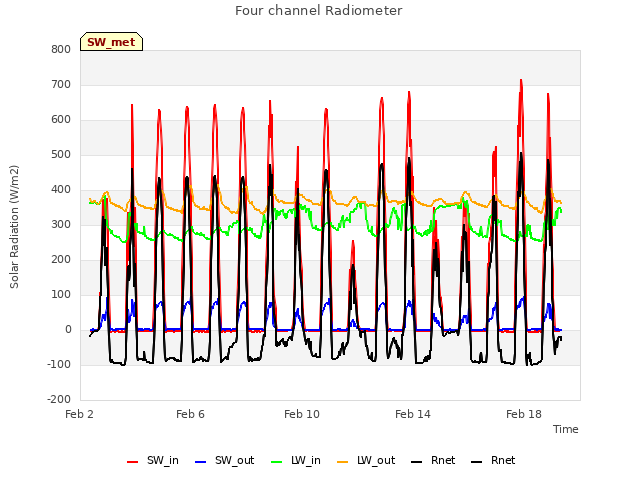Click the 100 y-axis tick label

click(x=61, y=295)
